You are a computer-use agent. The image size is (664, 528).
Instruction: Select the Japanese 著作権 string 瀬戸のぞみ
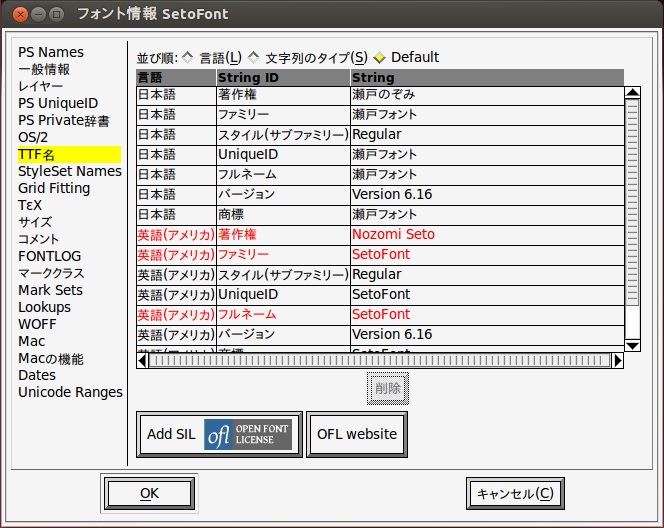[487, 94]
